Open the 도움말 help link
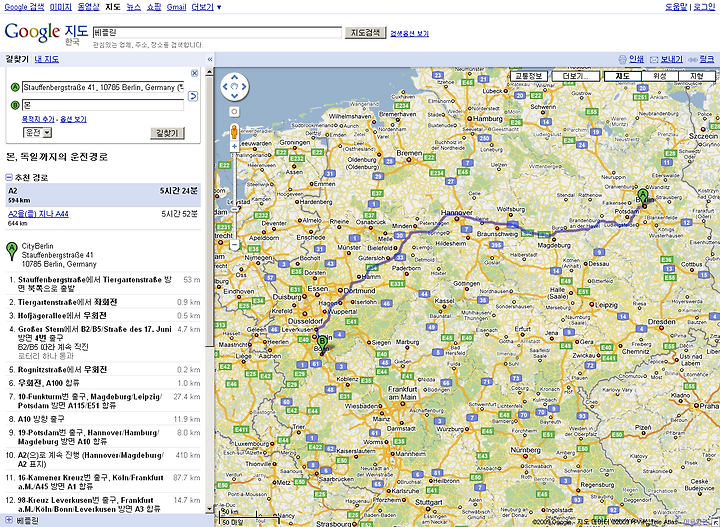Screen dimensions: 720x527 676,7
